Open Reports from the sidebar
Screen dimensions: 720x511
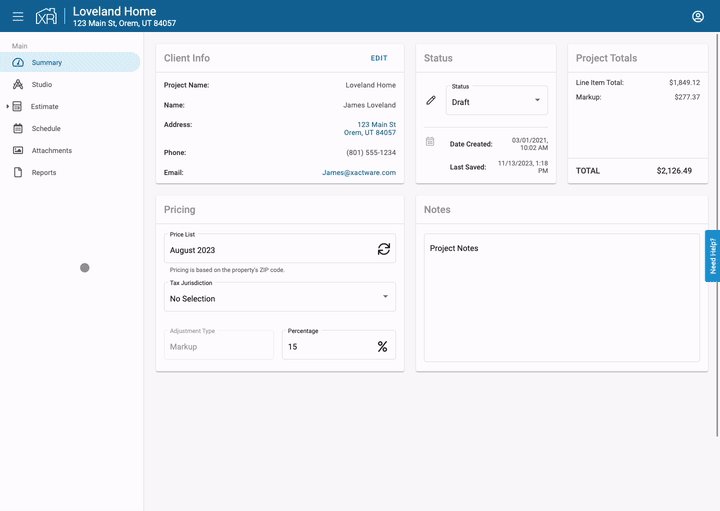(x=44, y=173)
